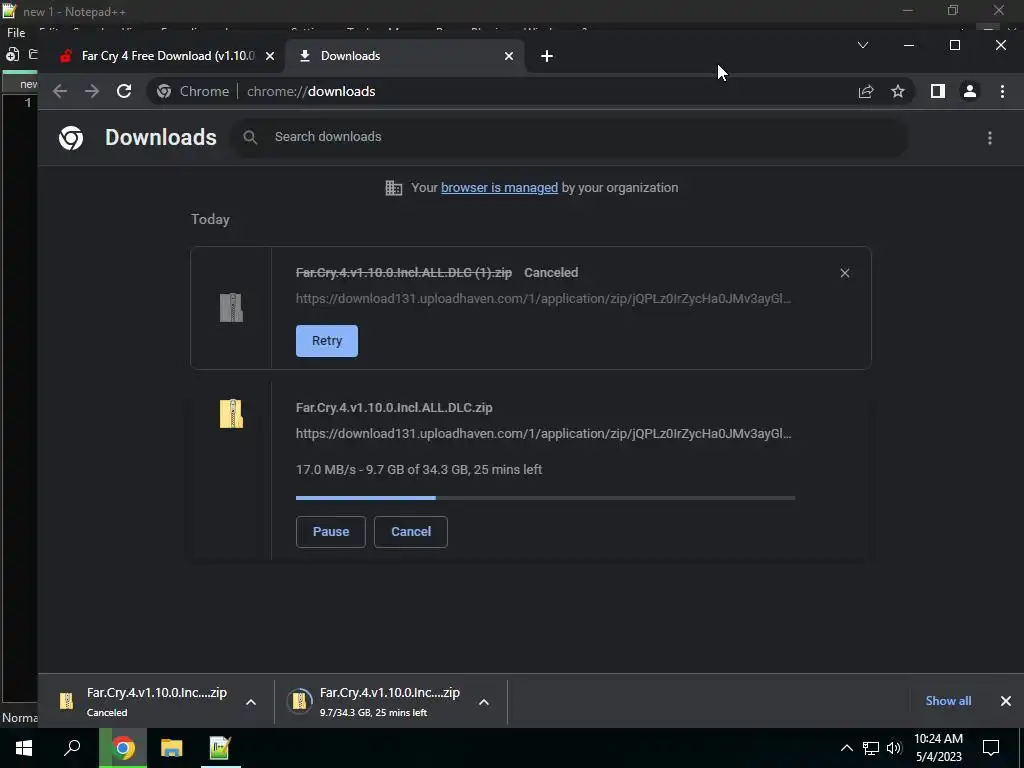The image size is (1024, 768).
Task: Open the Chrome profile avatar menu
Action: point(970,91)
